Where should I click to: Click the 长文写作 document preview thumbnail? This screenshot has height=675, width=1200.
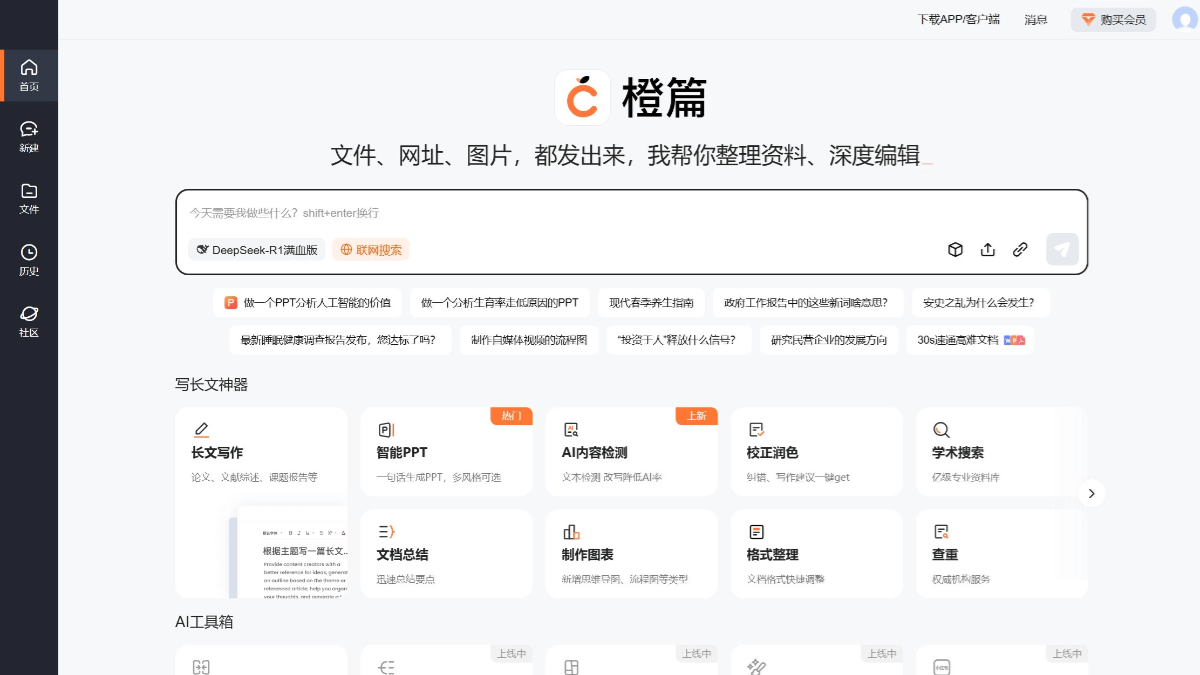pyautogui.click(x=287, y=551)
